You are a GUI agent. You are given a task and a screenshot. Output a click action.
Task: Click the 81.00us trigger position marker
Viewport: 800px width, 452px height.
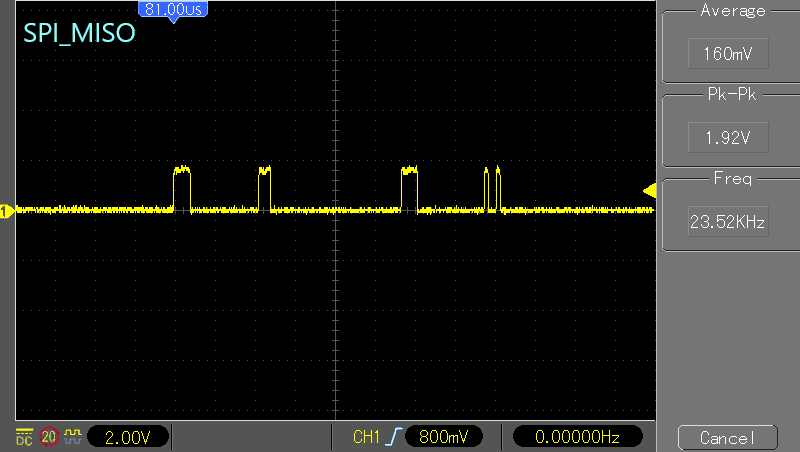pyautogui.click(x=173, y=11)
